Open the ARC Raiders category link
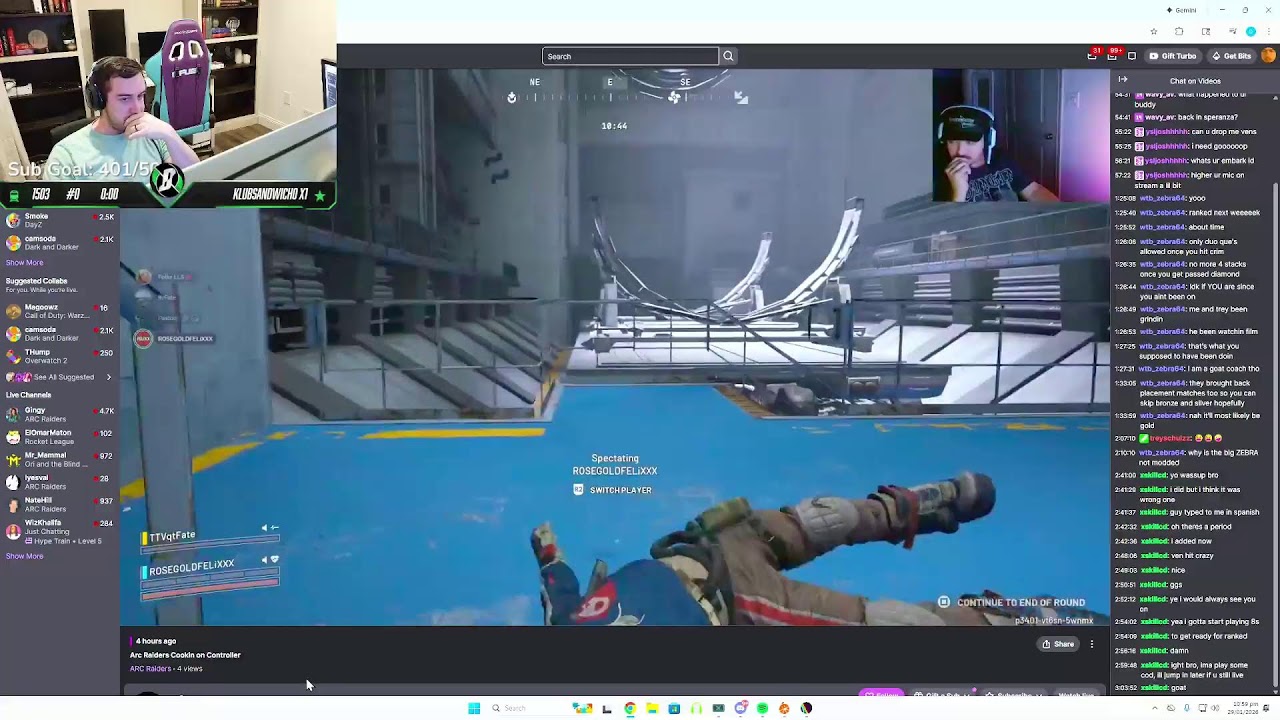1280x720 pixels. [x=150, y=669]
